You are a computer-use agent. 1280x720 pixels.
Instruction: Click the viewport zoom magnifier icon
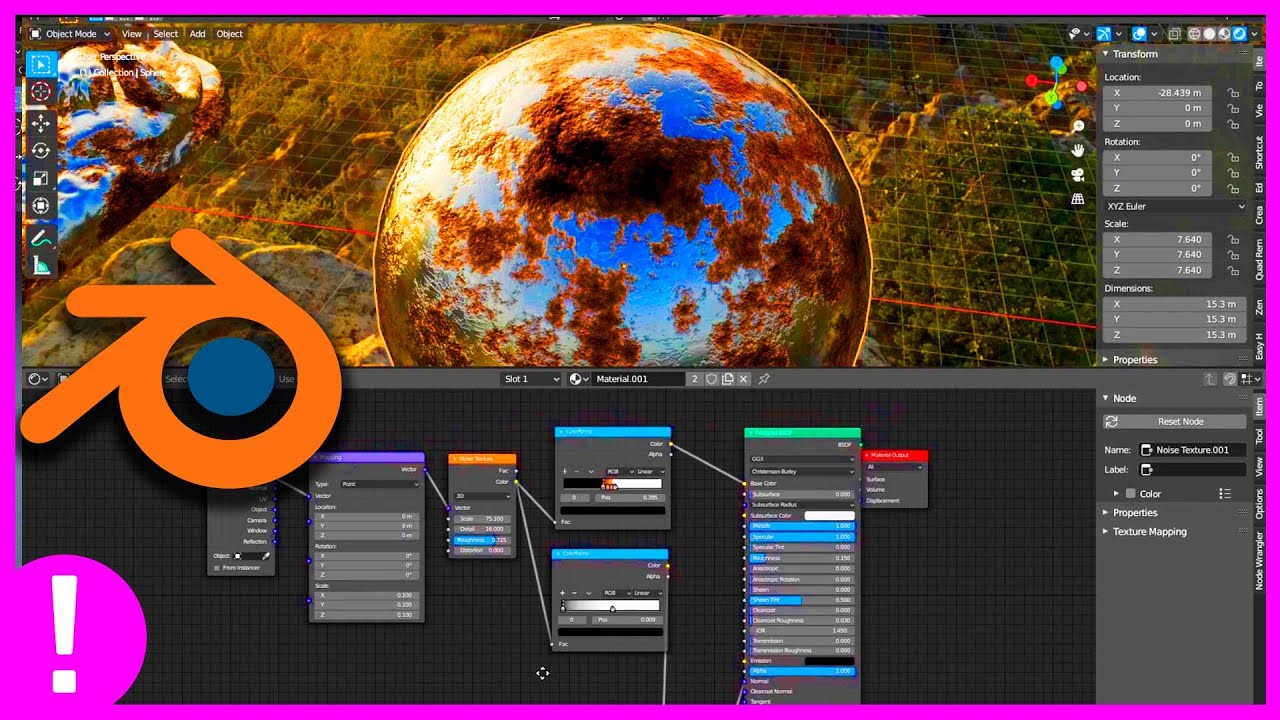(x=1078, y=127)
